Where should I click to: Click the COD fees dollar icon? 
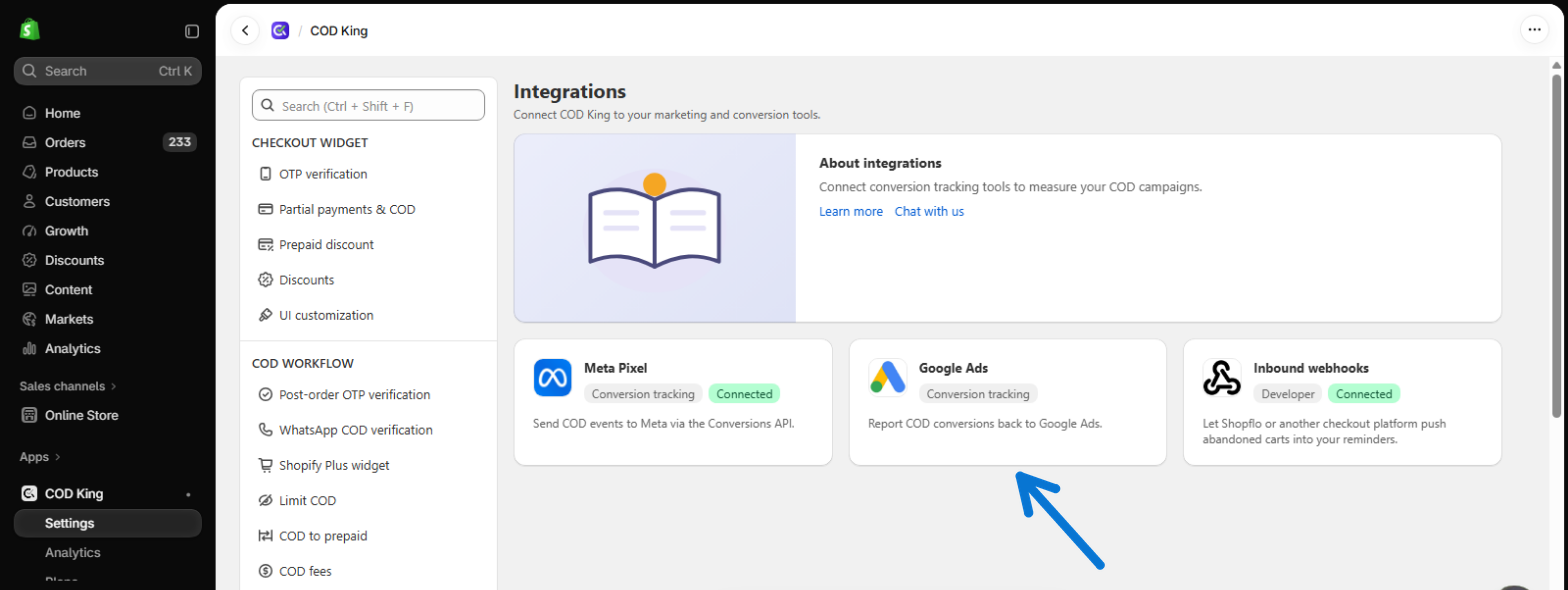point(265,571)
